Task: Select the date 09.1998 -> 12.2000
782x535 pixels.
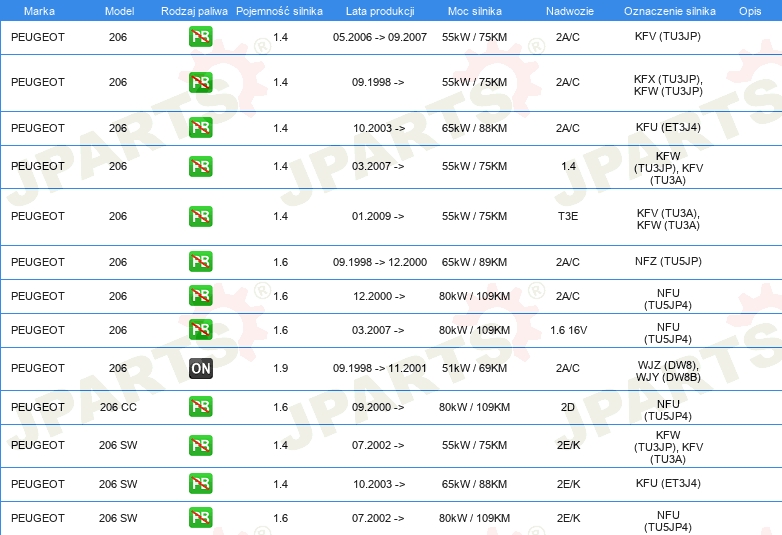Action: 380,262
